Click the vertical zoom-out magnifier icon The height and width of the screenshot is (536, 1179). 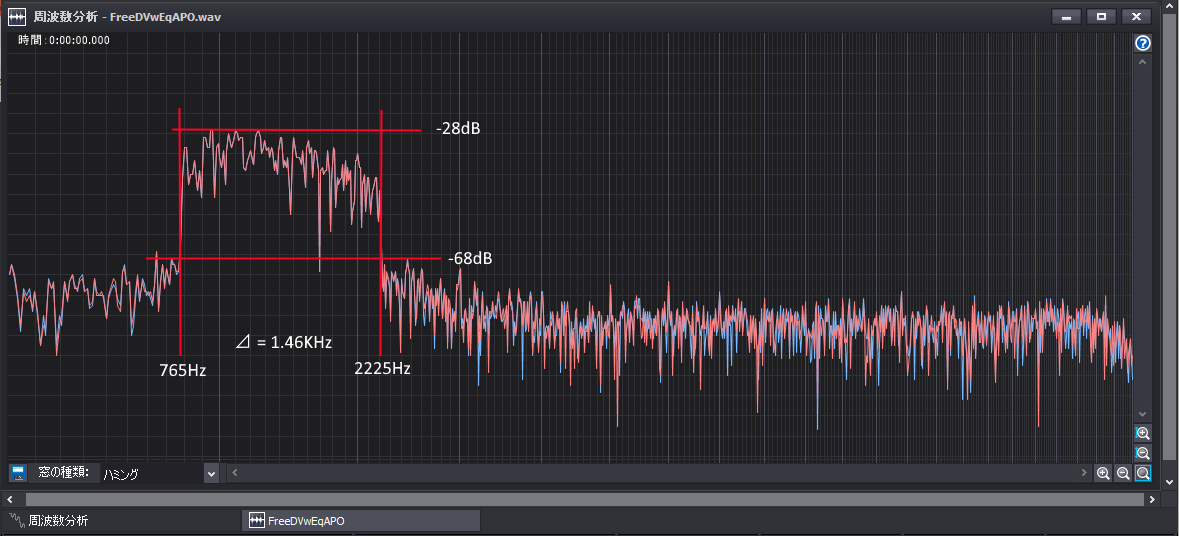pos(1142,453)
